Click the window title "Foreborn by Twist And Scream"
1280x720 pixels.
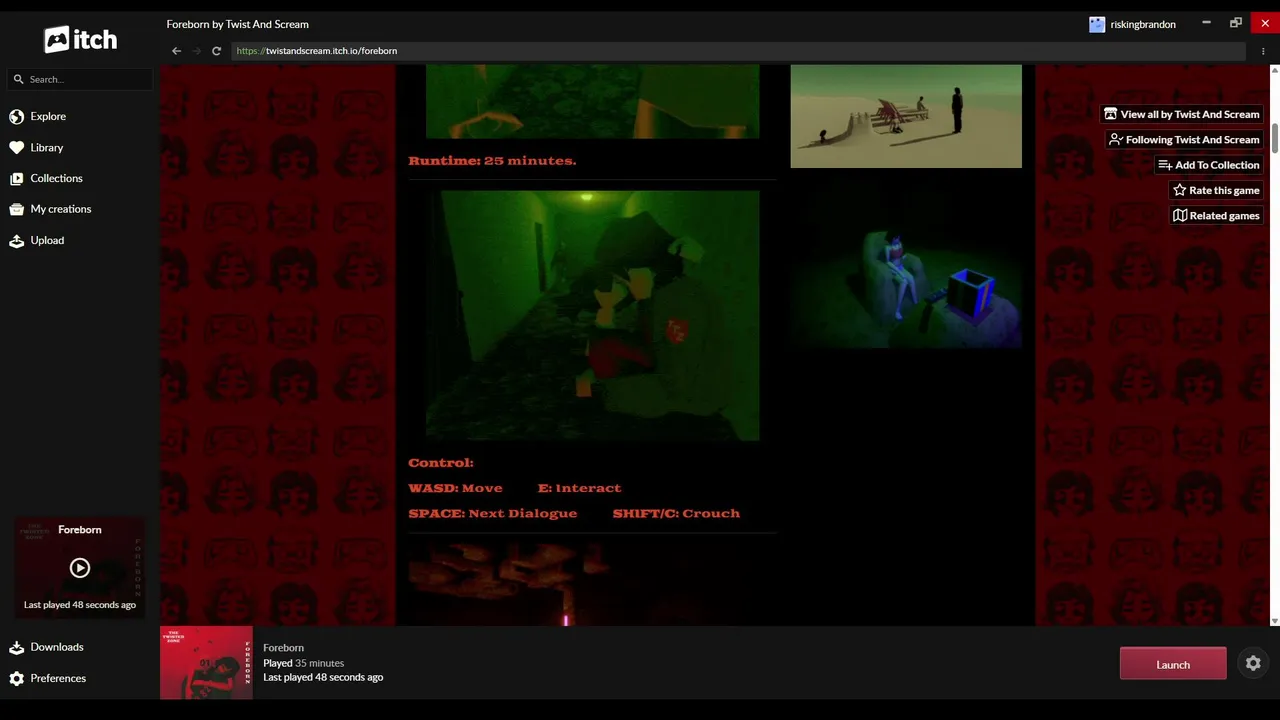pos(238,24)
